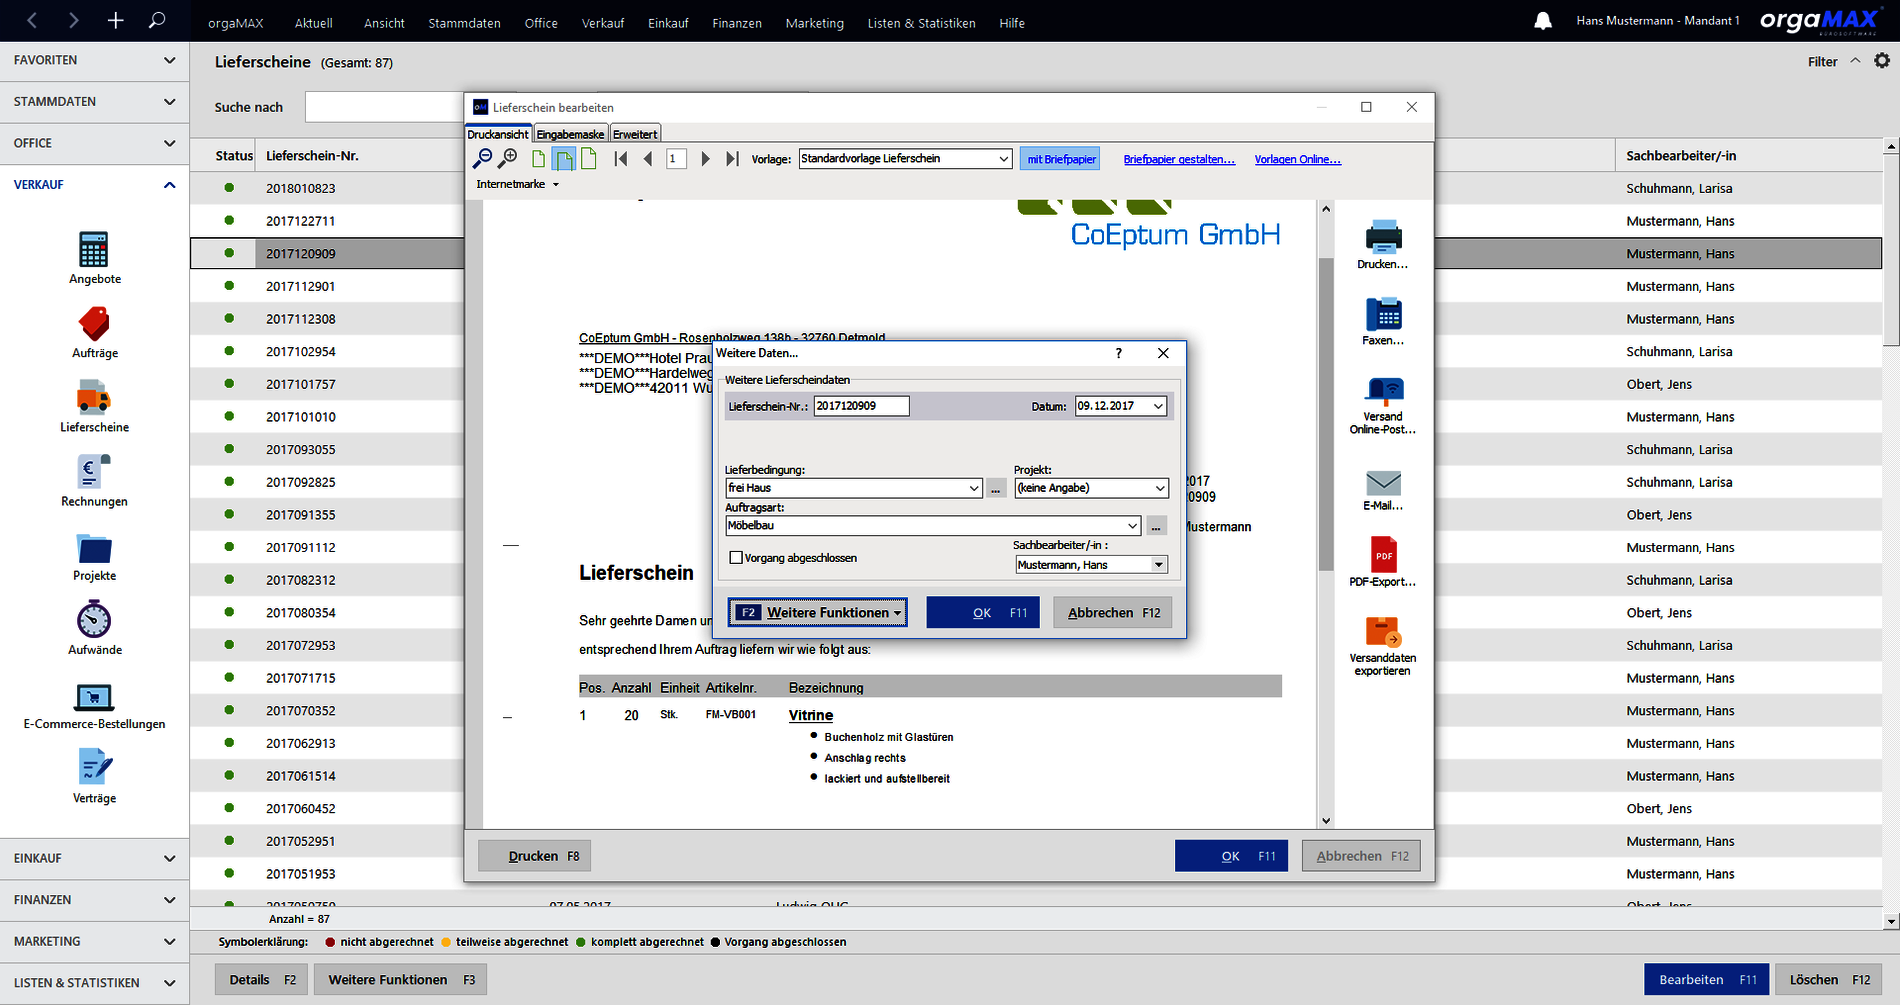Check the Vorgang abgeschlossen checkbox
1900x1005 pixels.
click(x=736, y=558)
